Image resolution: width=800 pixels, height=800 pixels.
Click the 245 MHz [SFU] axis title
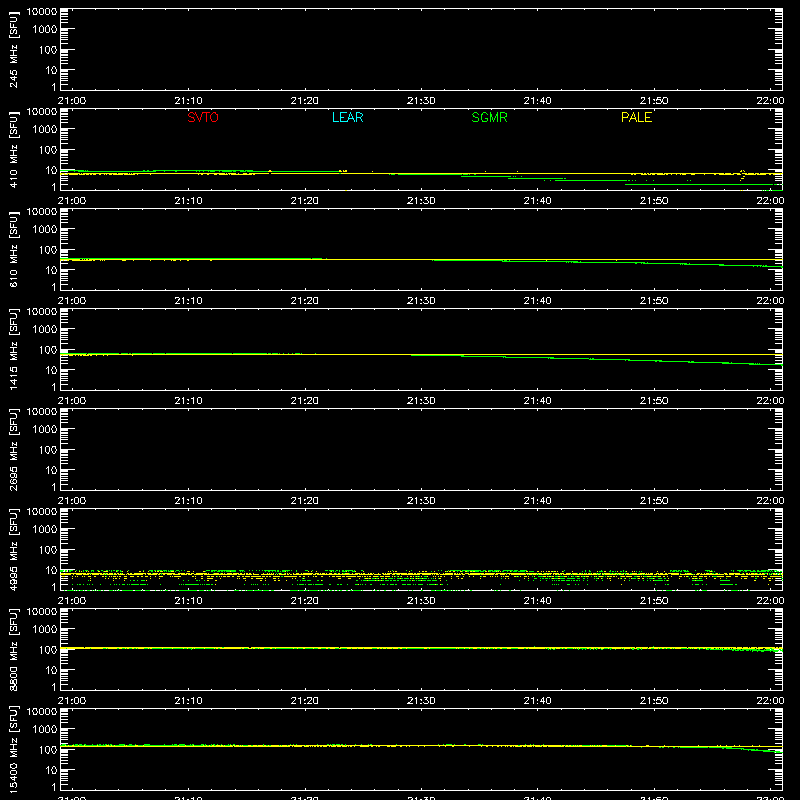(x=13, y=49)
